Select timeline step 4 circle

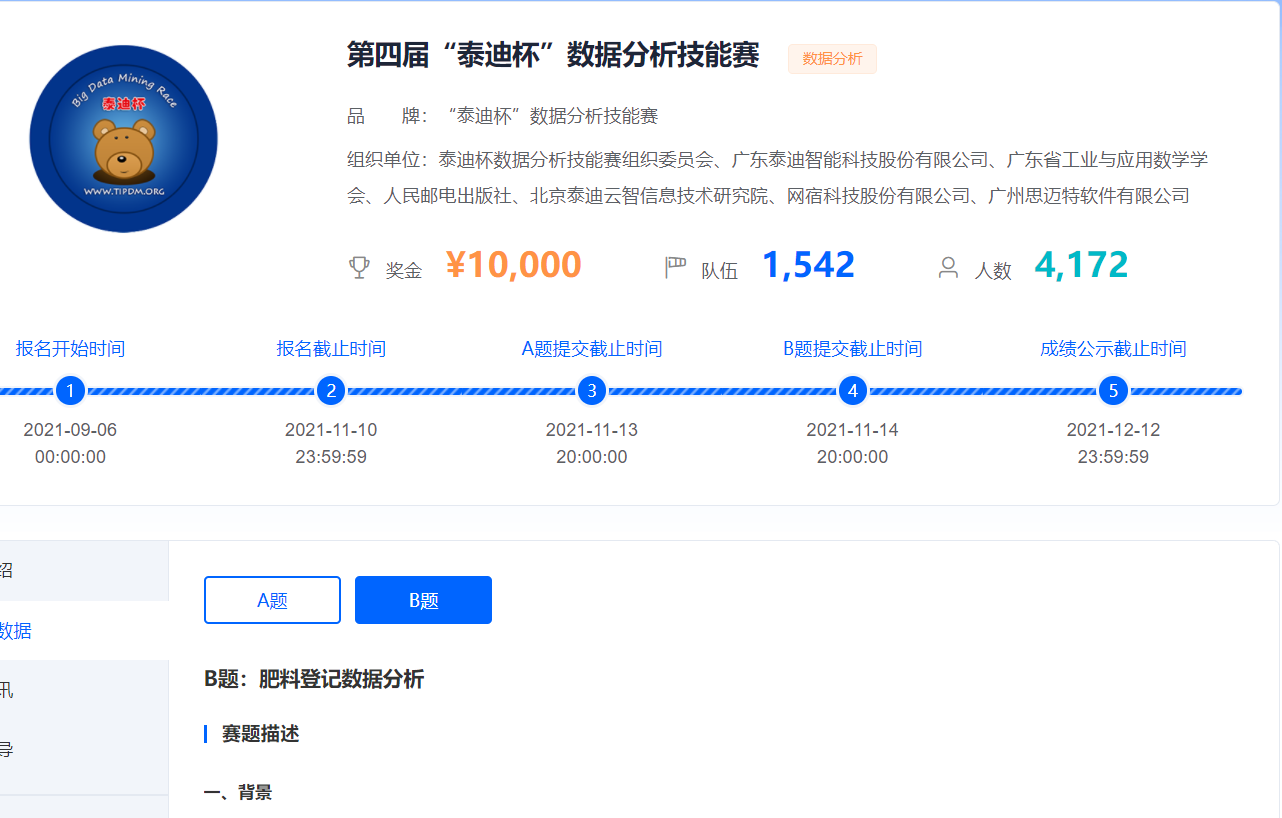(852, 391)
